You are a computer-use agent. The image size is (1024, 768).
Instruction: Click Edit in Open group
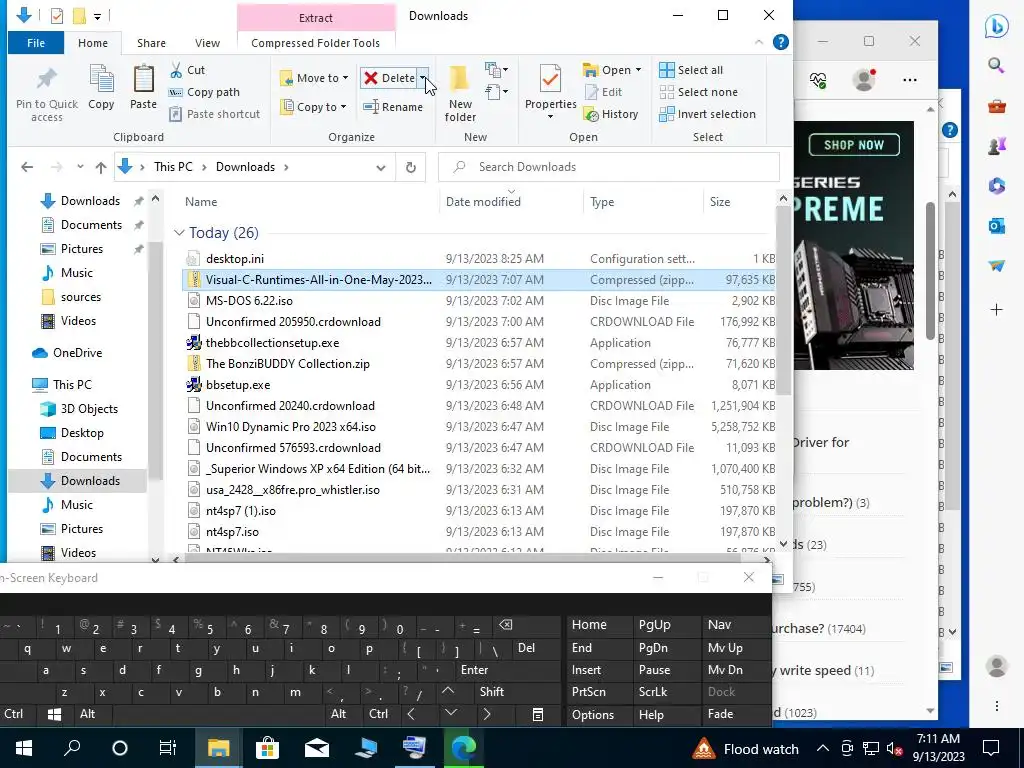(x=603, y=92)
